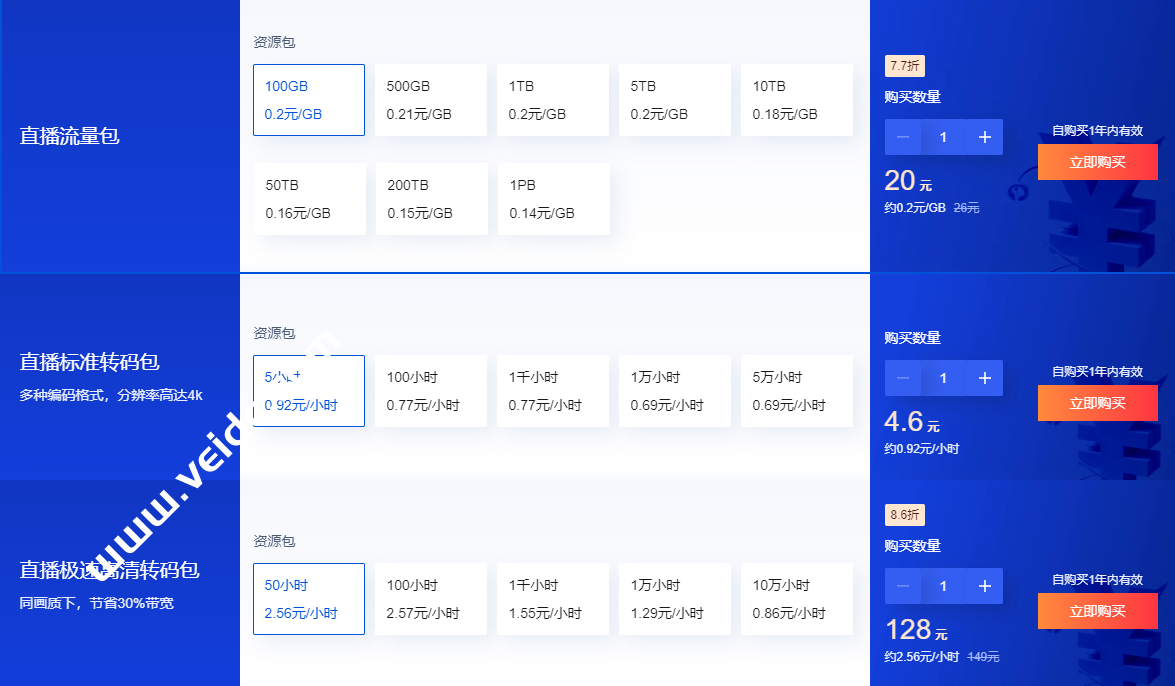Click the 128元 price
1175x686 pixels.
tap(916, 630)
